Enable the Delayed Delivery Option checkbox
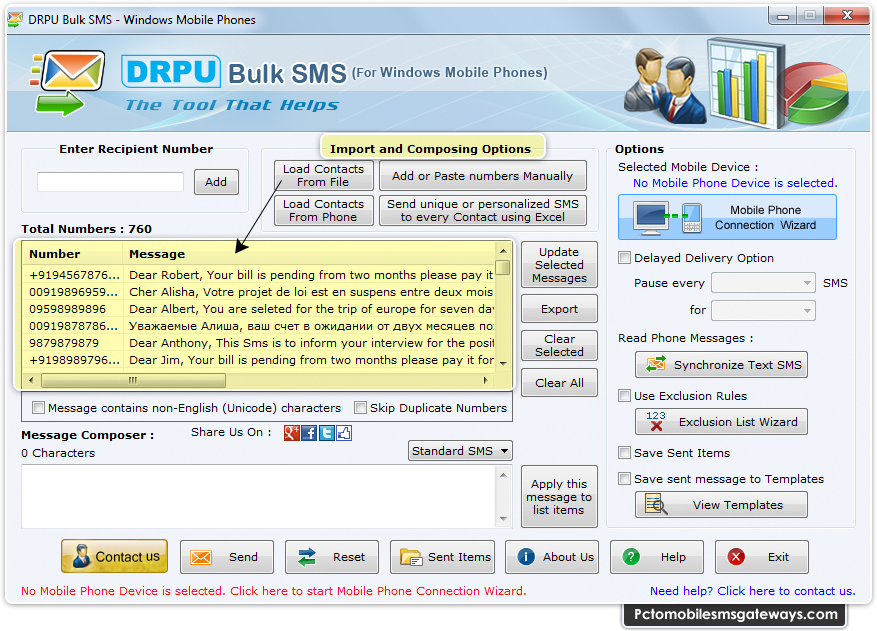 pos(624,258)
